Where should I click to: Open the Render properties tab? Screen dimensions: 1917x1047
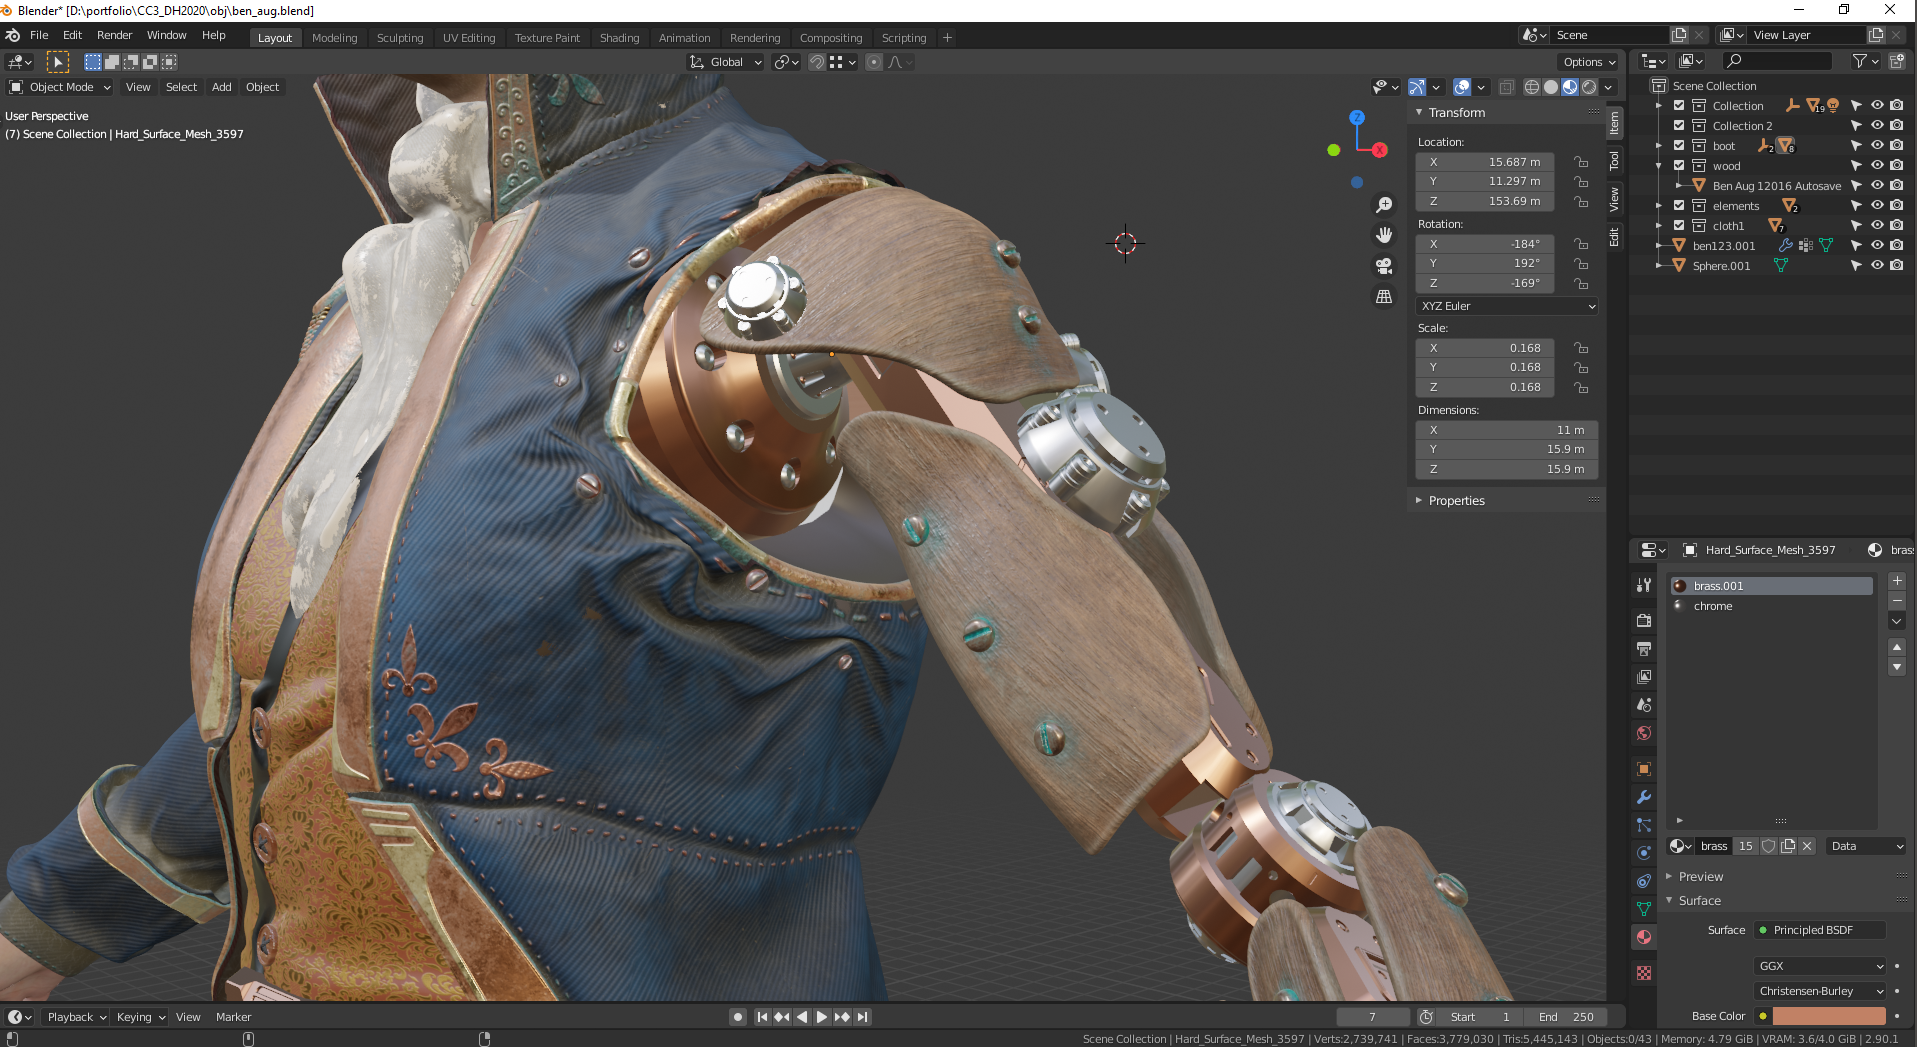[x=1644, y=621]
